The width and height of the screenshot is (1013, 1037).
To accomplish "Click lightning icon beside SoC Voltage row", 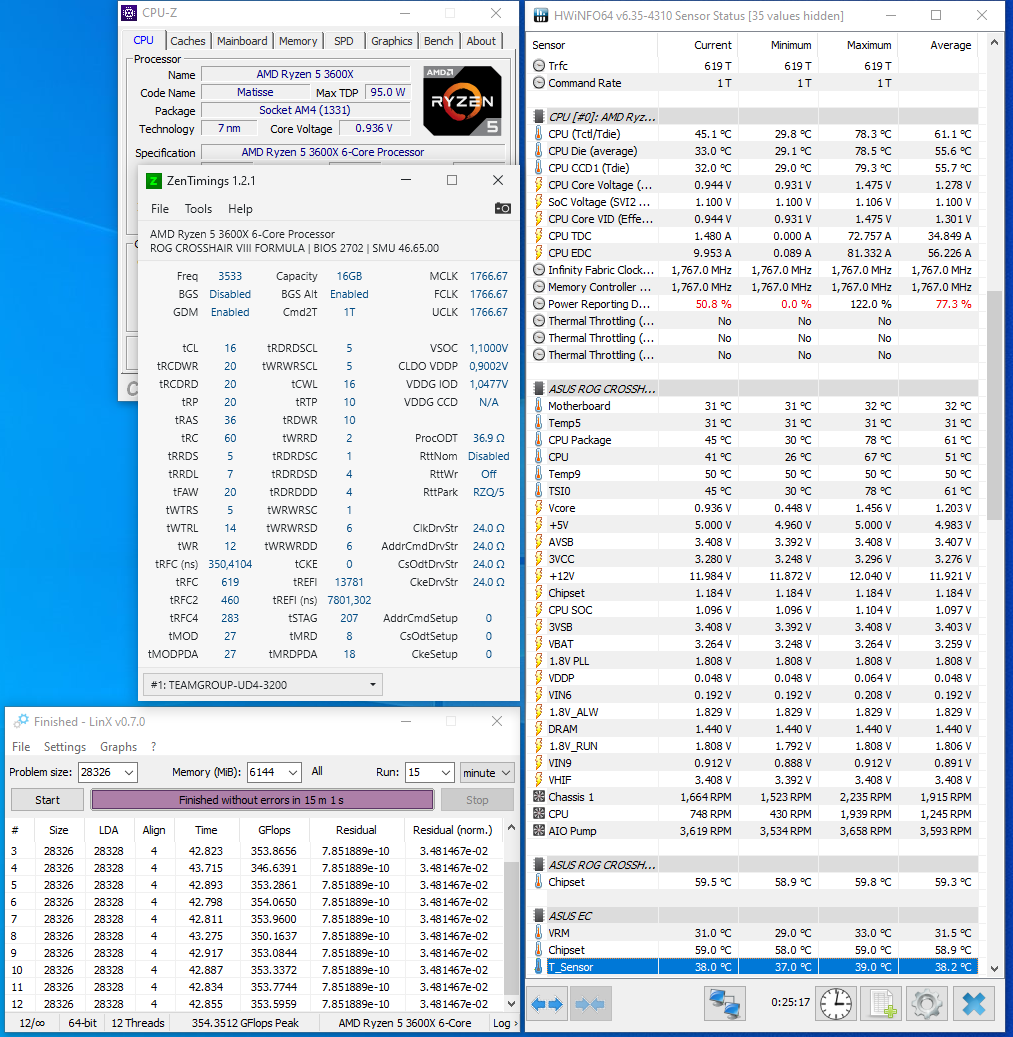I will coord(539,202).
